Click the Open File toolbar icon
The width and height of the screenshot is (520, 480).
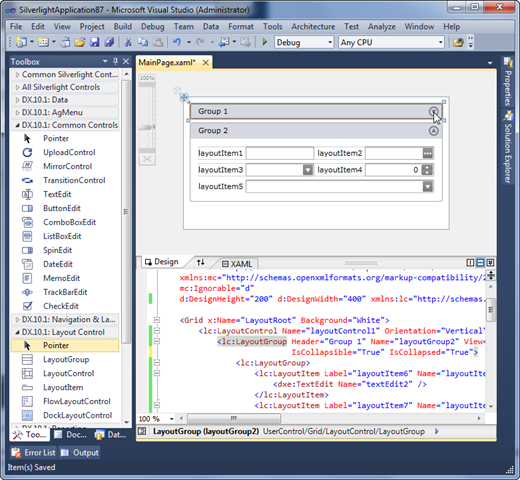(80, 42)
